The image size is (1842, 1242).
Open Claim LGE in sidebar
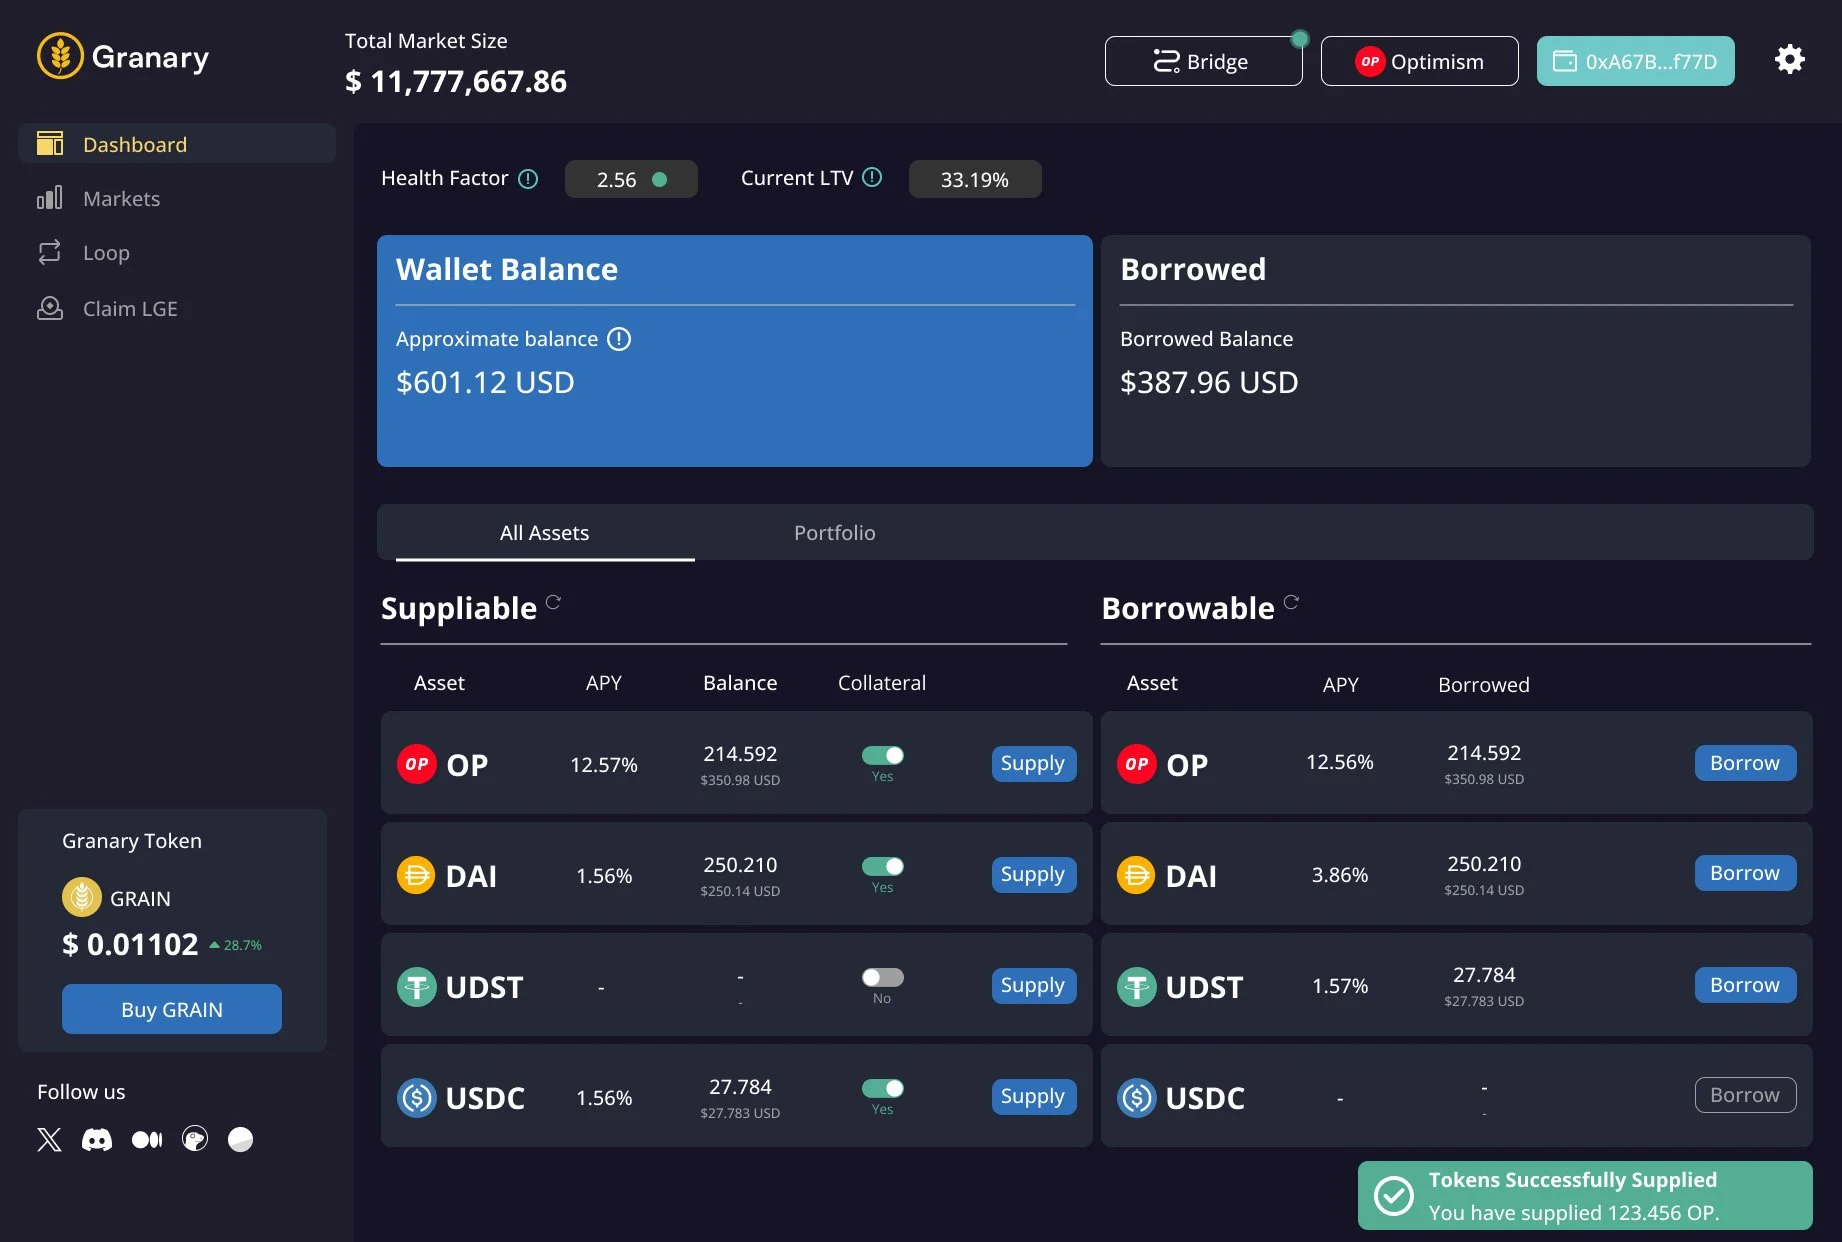(x=130, y=308)
